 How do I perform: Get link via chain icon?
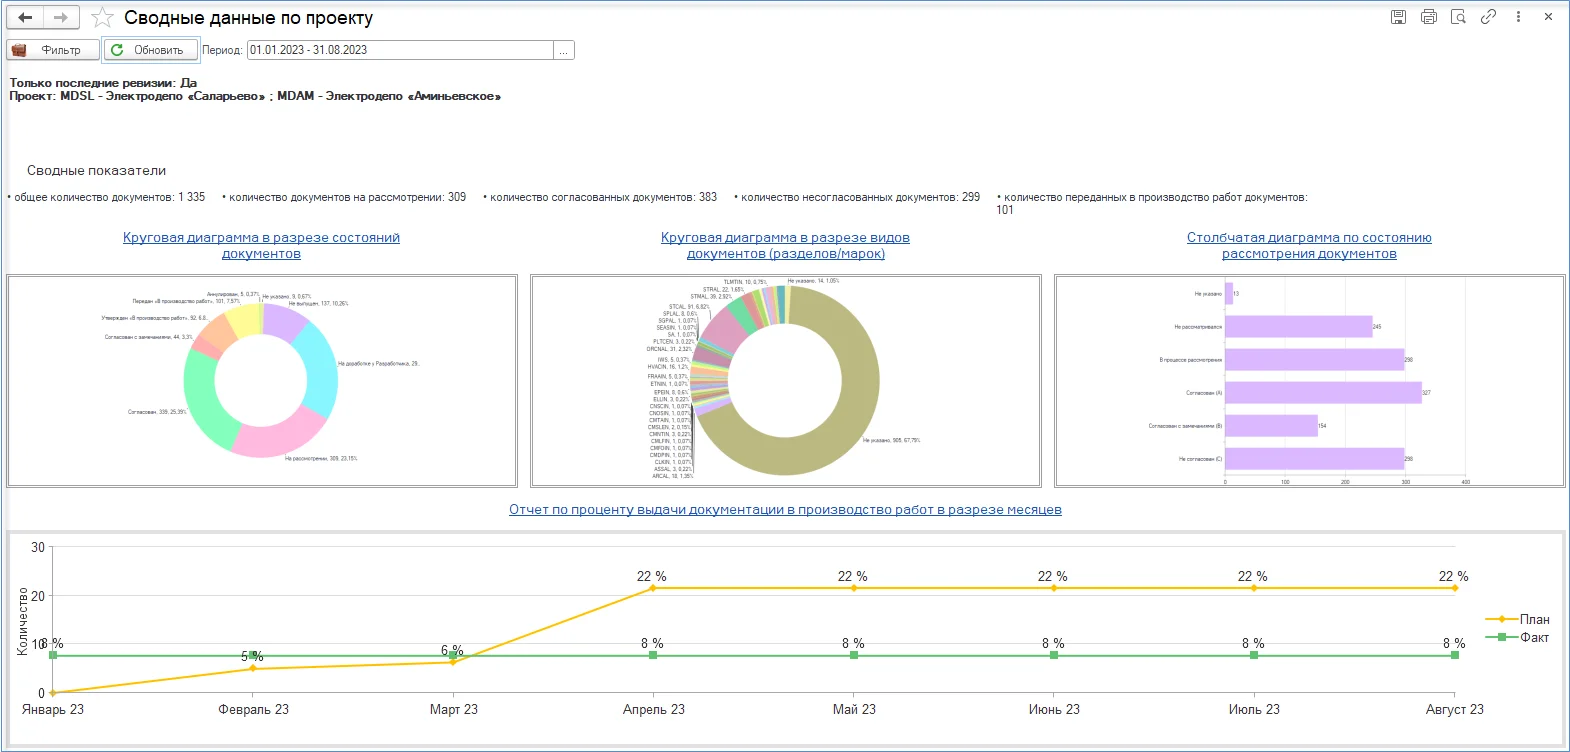[1488, 17]
